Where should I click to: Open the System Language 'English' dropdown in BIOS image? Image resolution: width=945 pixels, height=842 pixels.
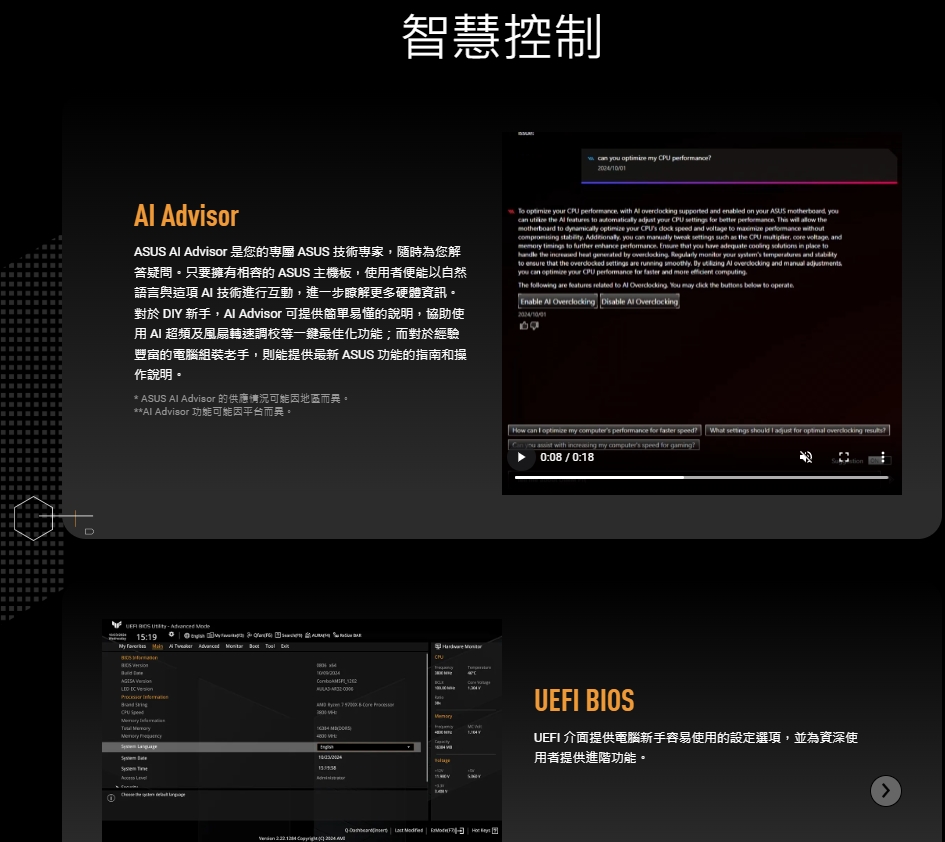point(365,747)
